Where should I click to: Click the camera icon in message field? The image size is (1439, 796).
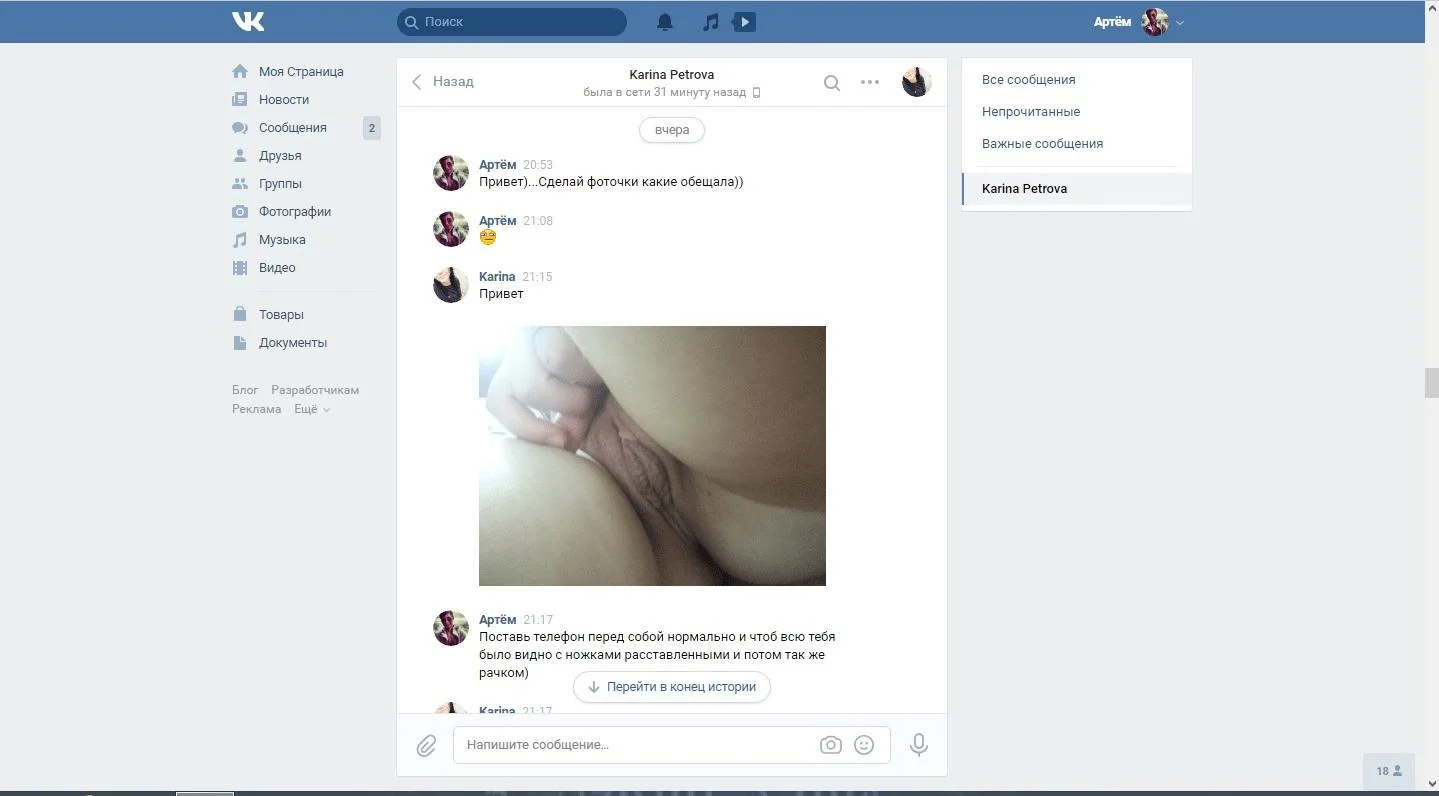pyautogui.click(x=830, y=745)
